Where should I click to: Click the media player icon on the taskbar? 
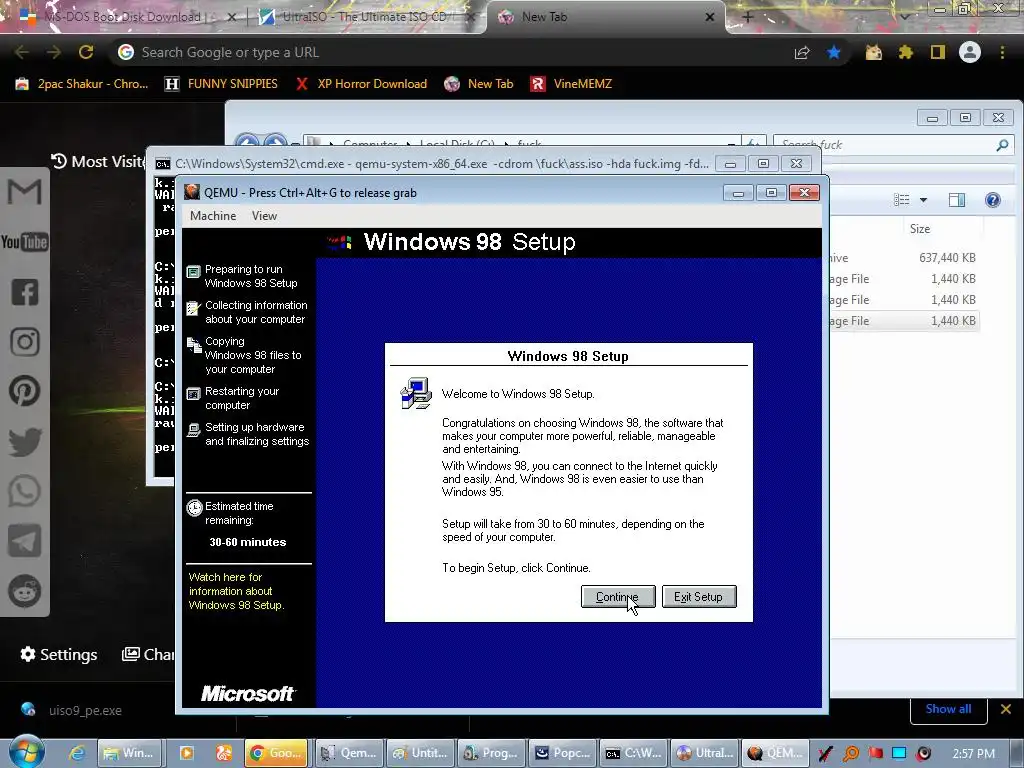point(187,754)
